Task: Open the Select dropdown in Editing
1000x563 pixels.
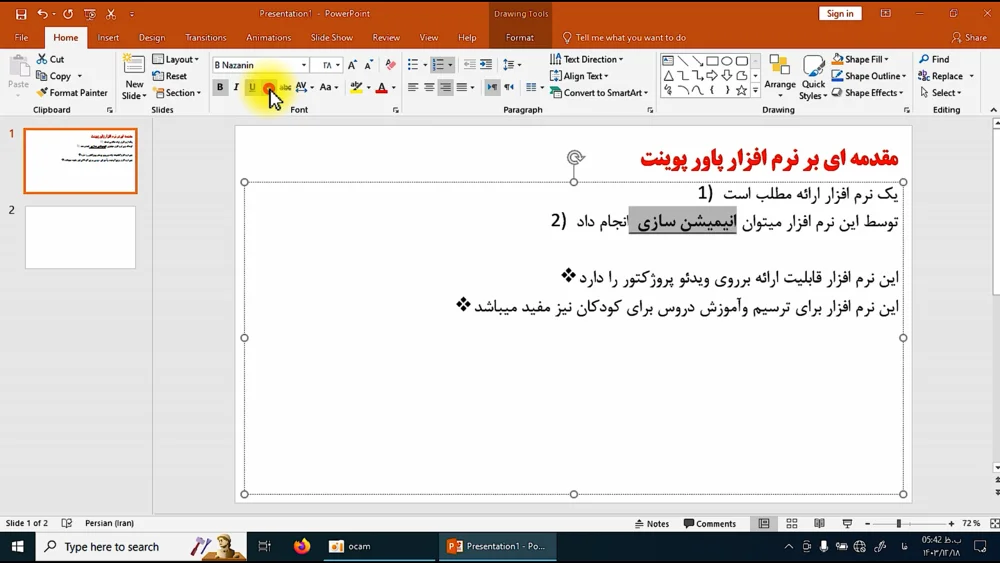Action: pyautogui.click(x=941, y=92)
